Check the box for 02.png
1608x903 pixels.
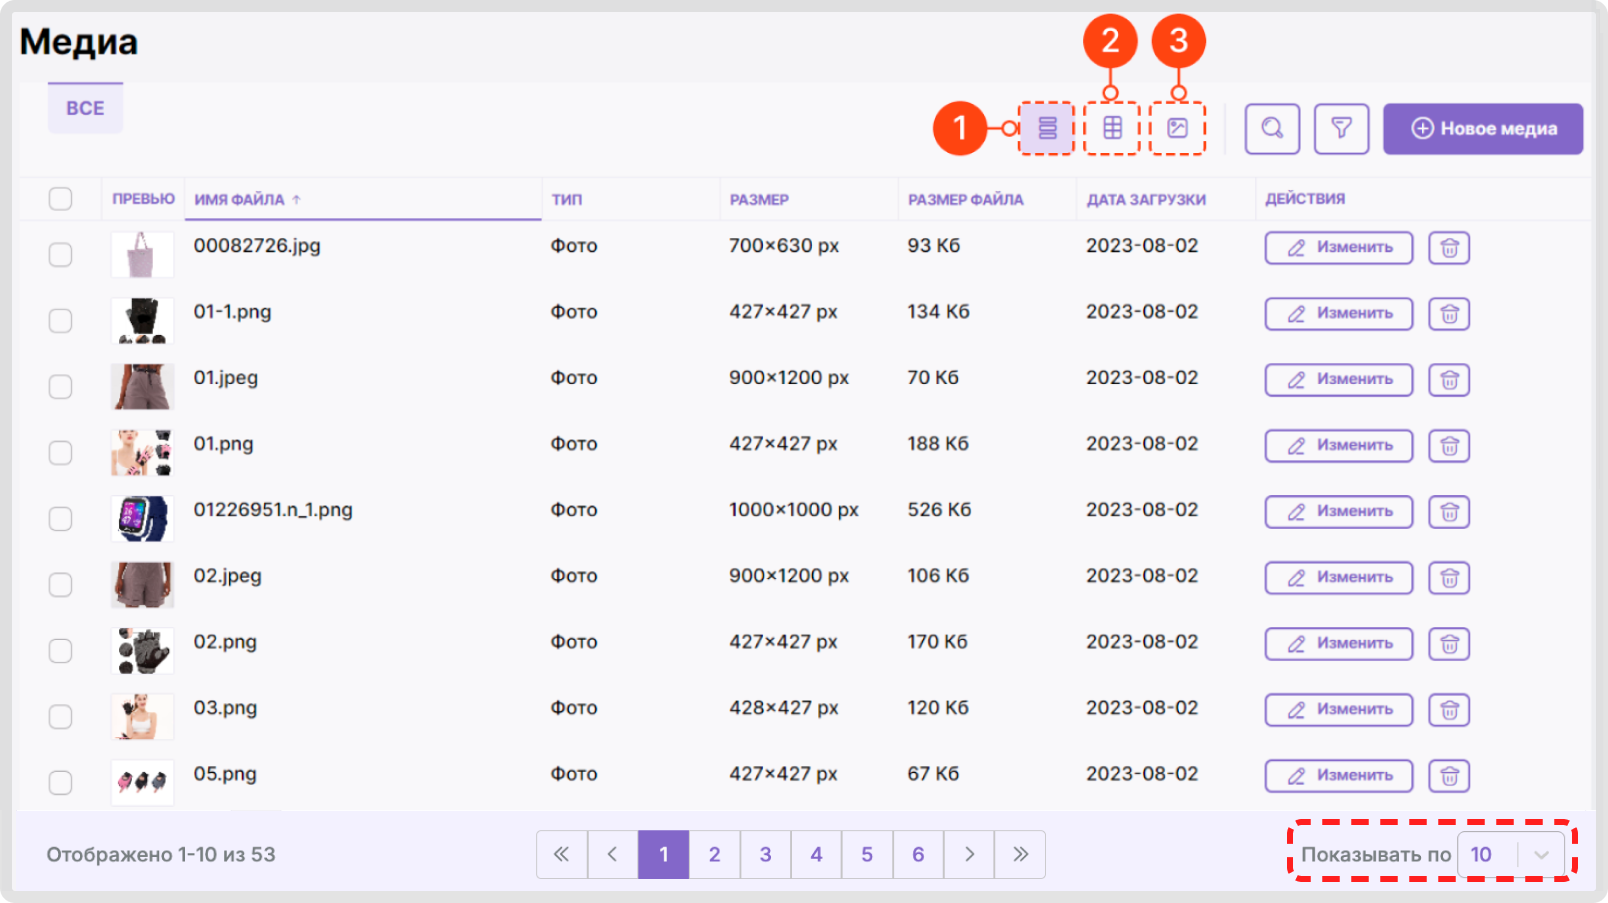pos(60,650)
